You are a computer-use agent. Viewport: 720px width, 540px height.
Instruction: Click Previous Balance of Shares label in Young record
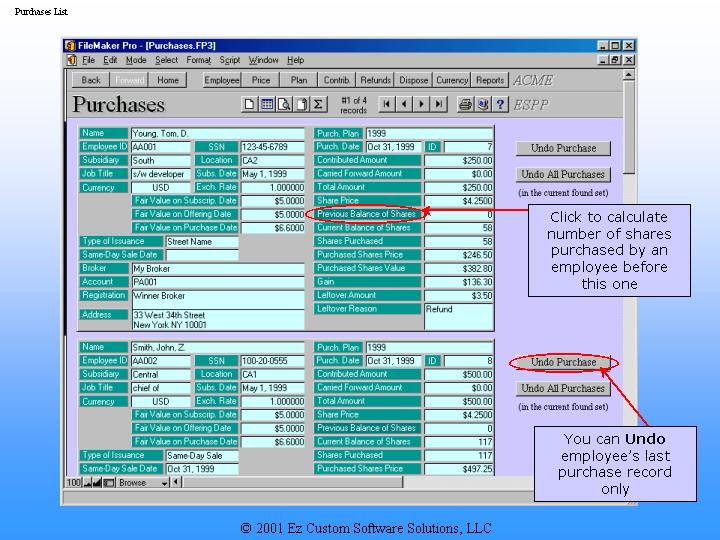[x=366, y=214]
